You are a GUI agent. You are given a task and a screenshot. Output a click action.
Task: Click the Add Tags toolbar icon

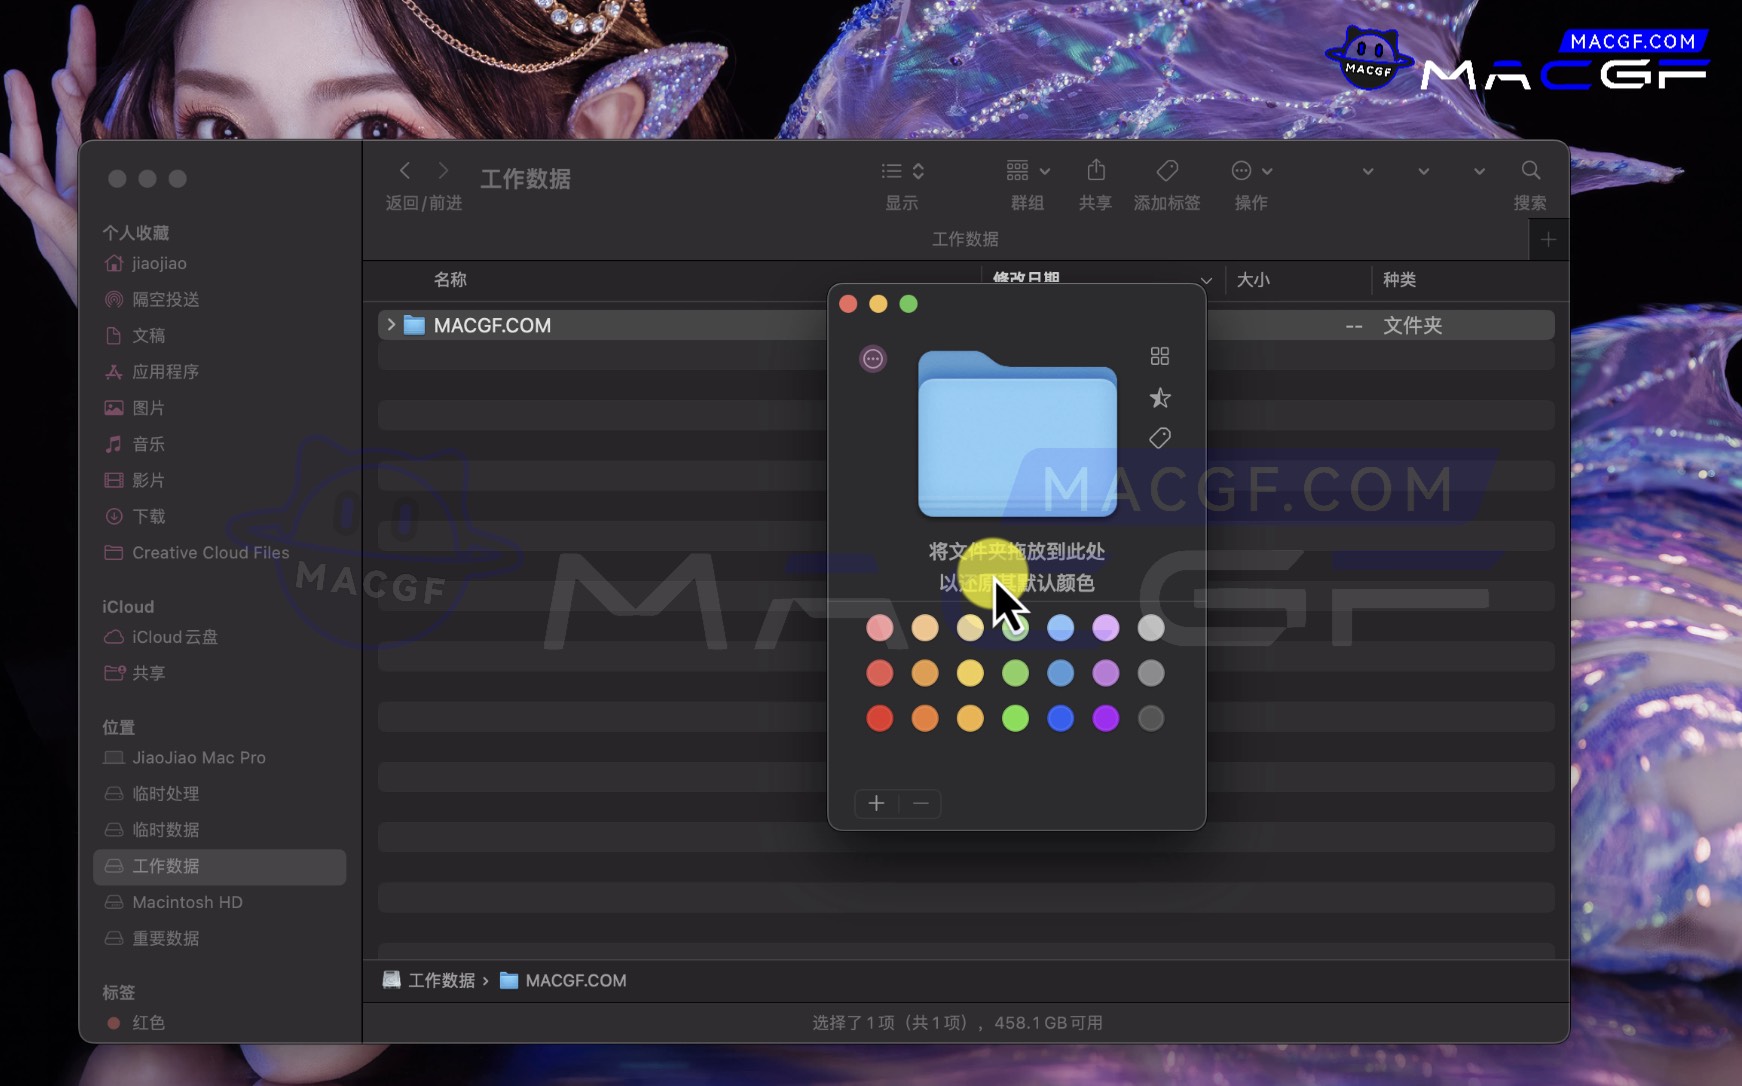tap(1166, 171)
